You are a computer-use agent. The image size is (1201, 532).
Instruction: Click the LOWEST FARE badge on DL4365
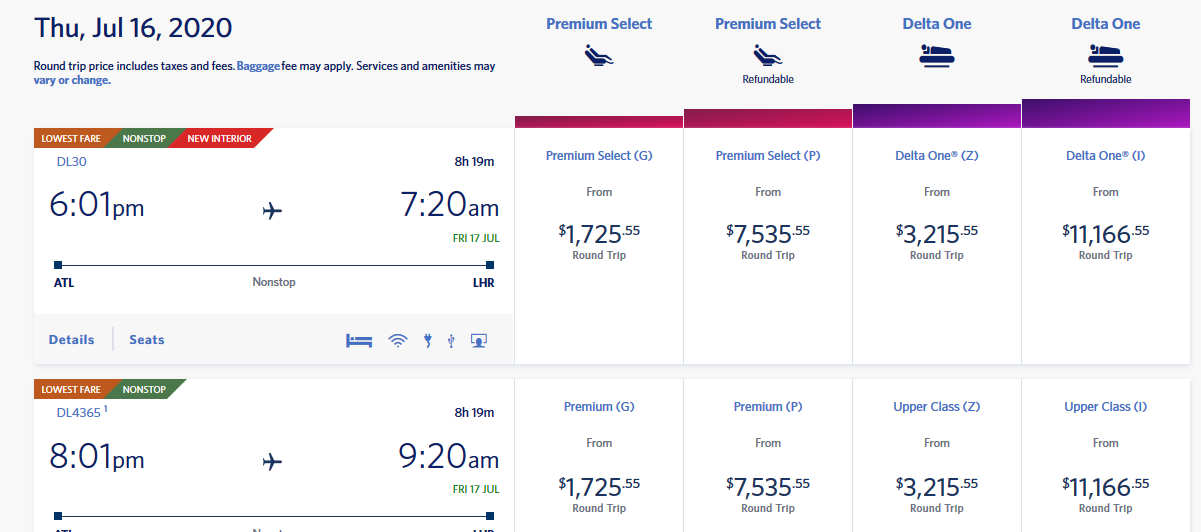tap(71, 390)
